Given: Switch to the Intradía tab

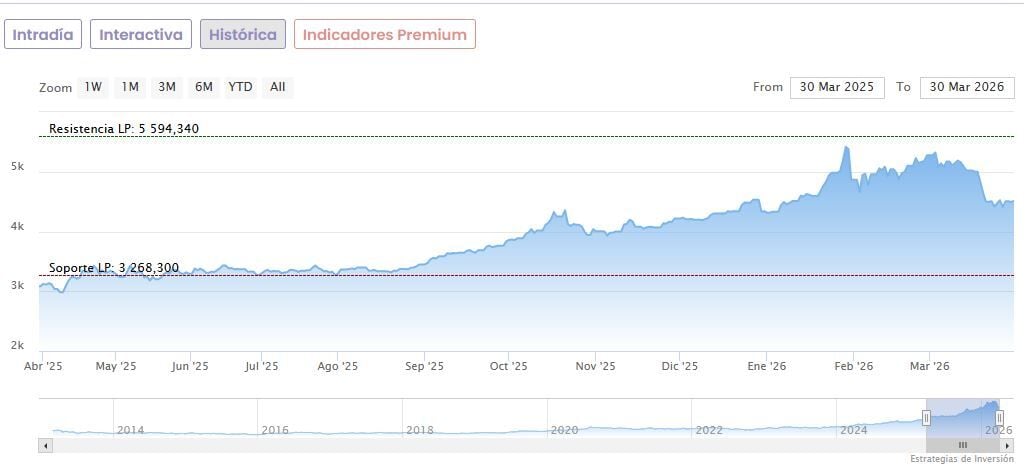Looking at the screenshot, I should click(43, 34).
